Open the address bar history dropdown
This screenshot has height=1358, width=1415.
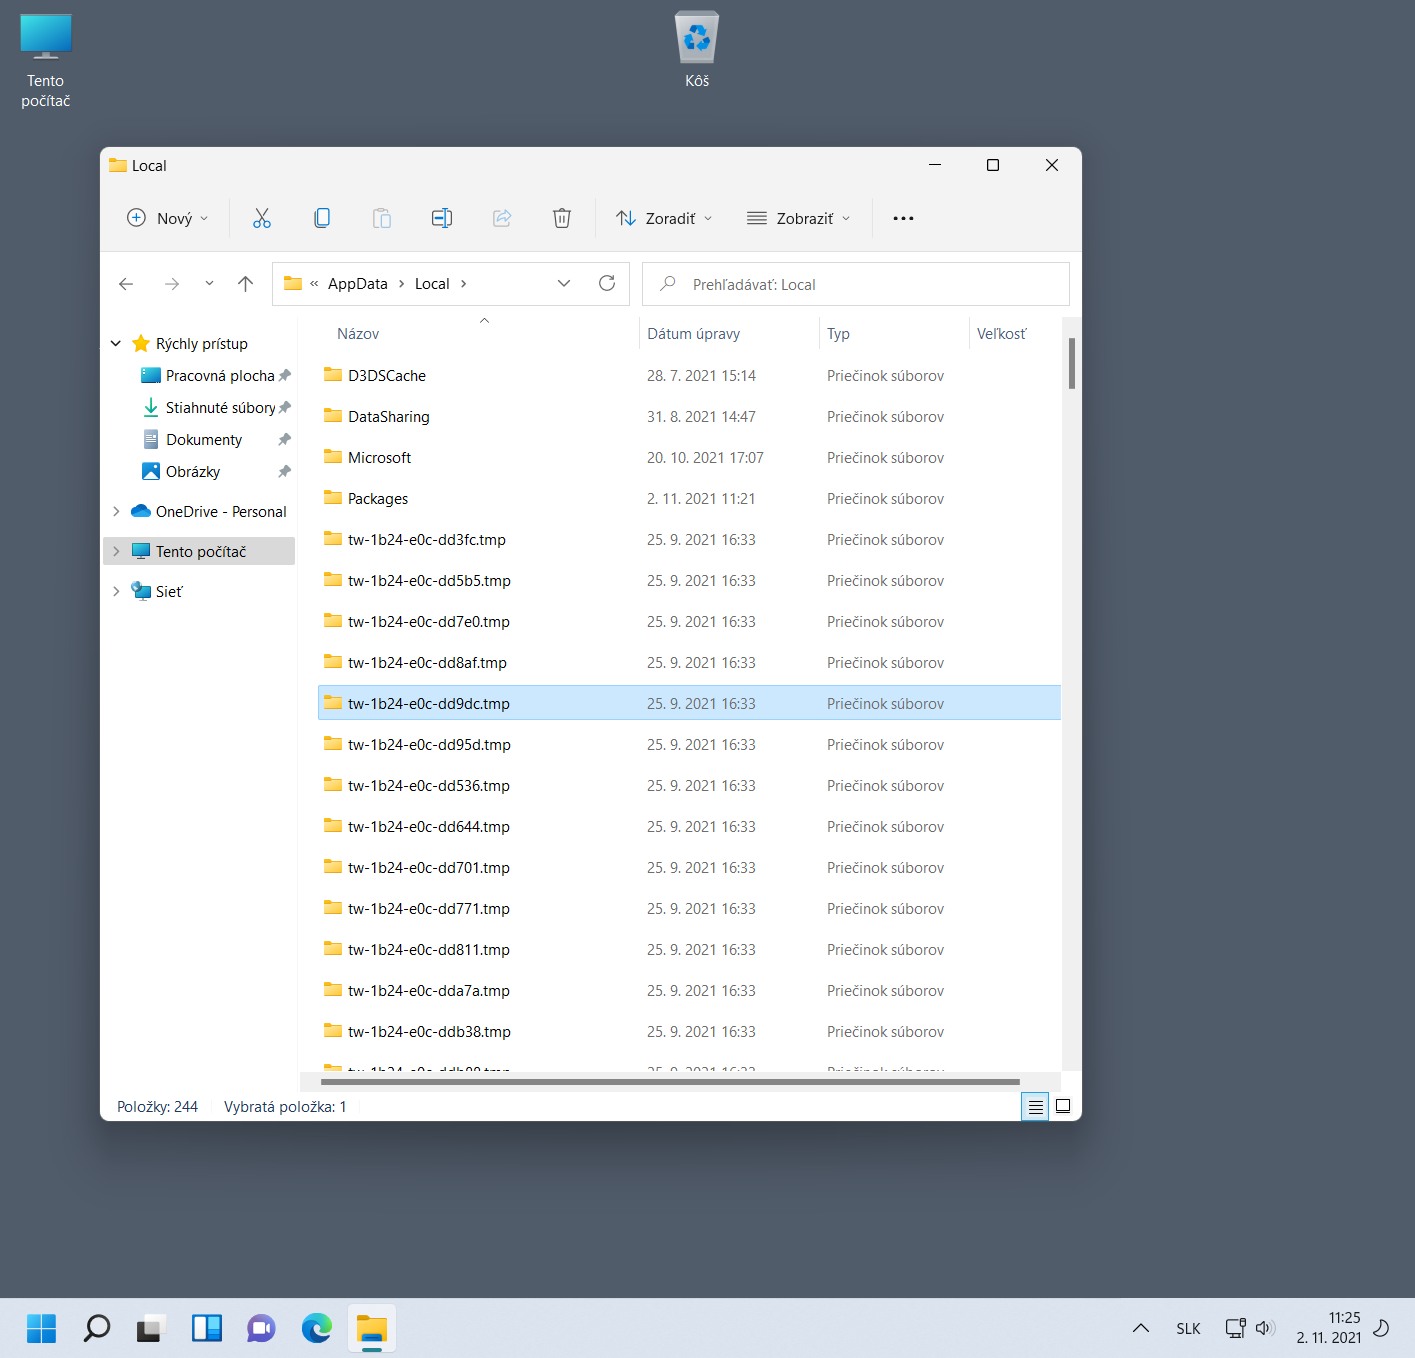coord(564,284)
